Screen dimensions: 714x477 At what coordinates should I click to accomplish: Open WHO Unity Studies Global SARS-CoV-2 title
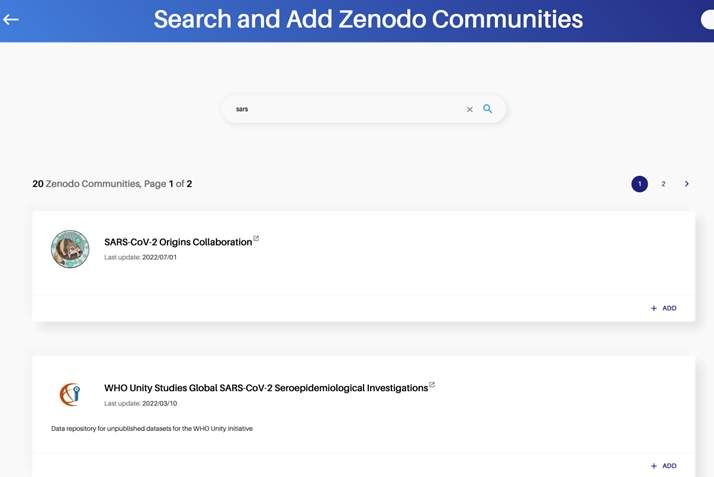[266, 388]
